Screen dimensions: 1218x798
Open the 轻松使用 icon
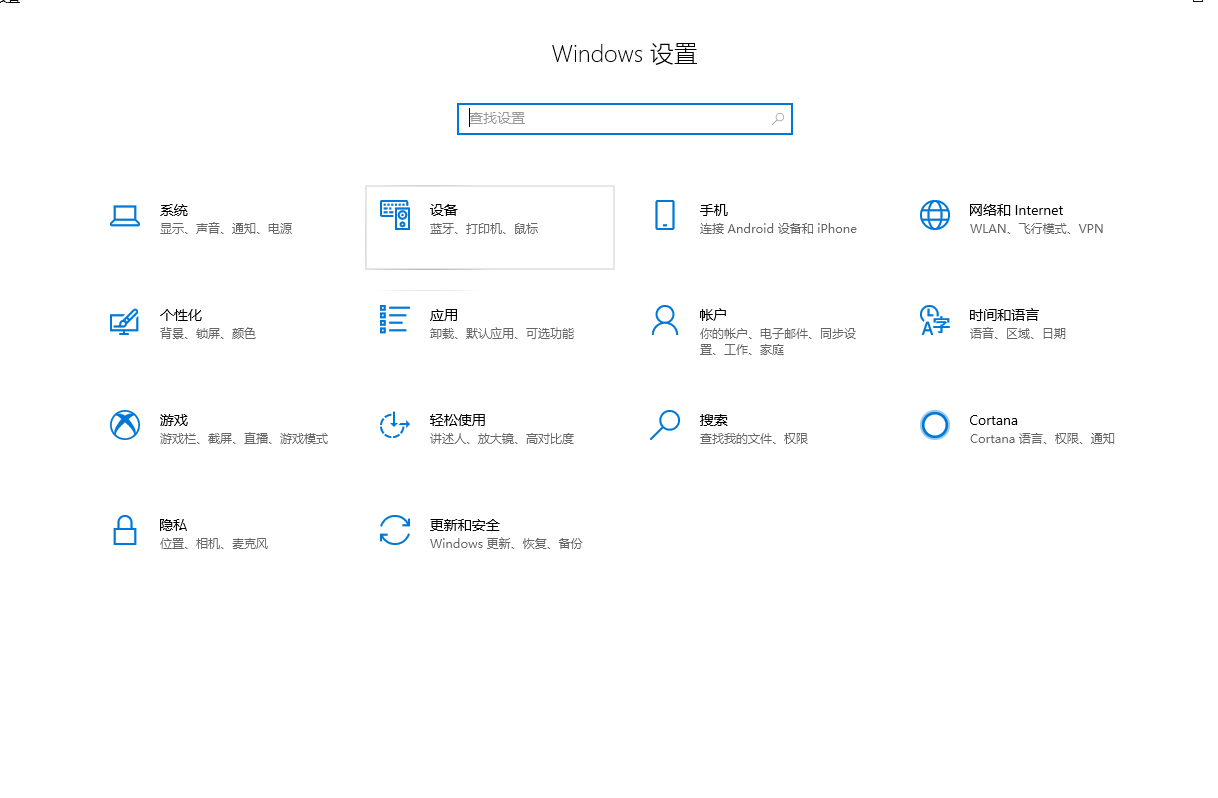(395, 425)
